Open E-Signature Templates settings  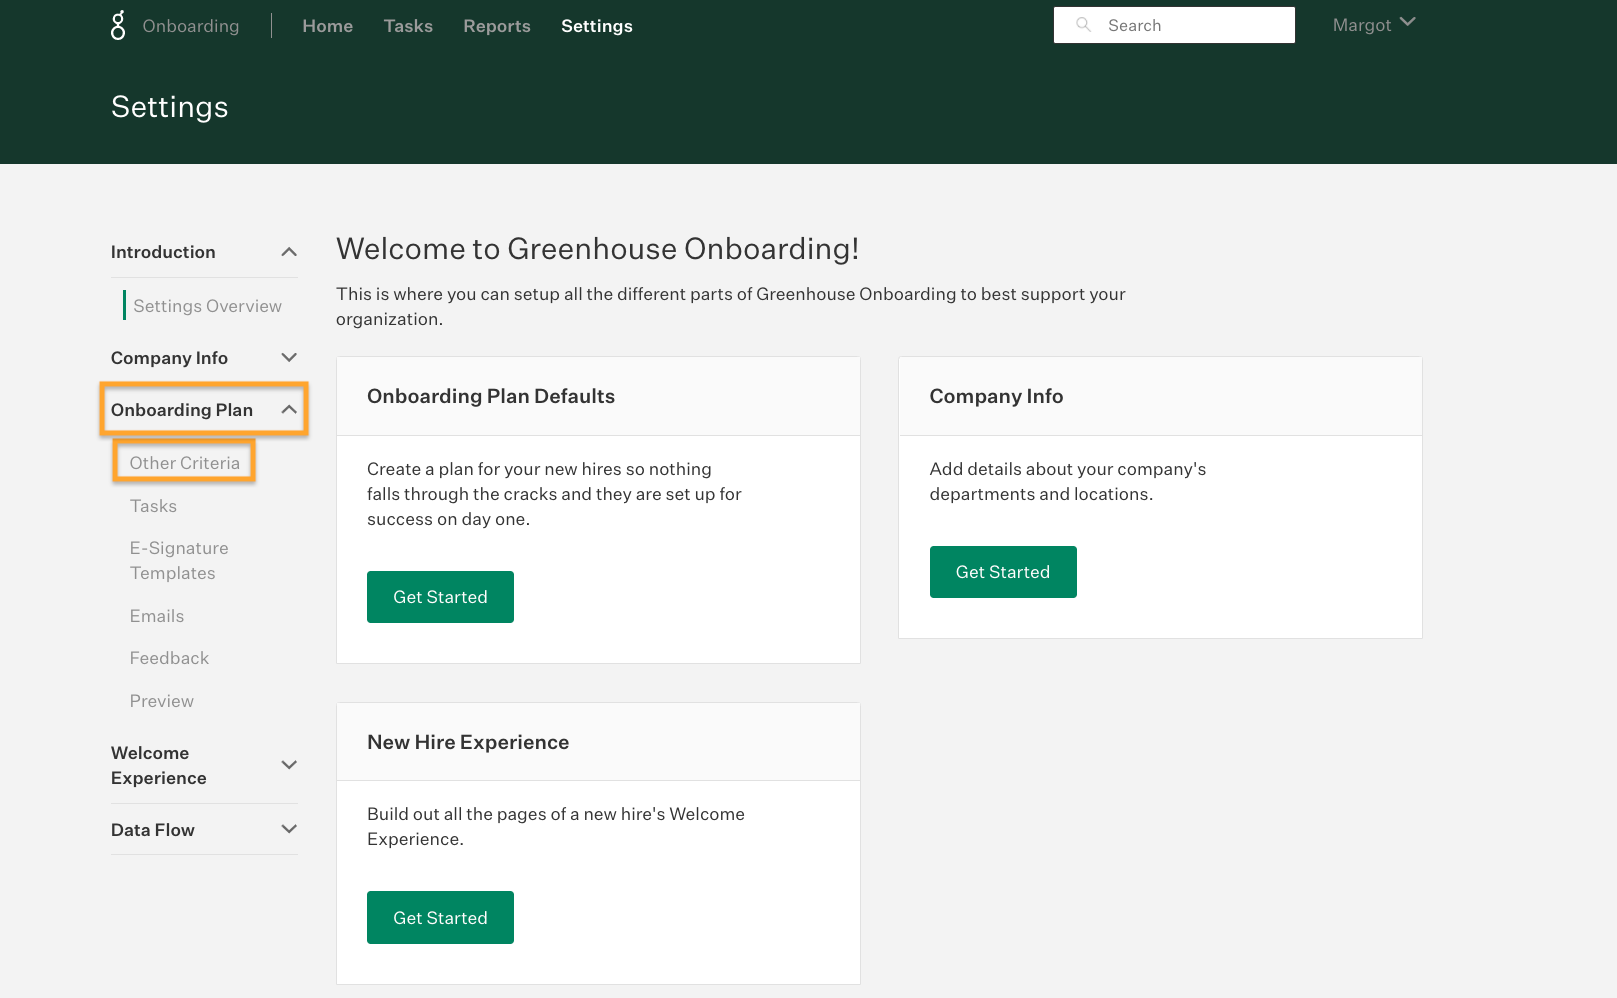click(179, 560)
